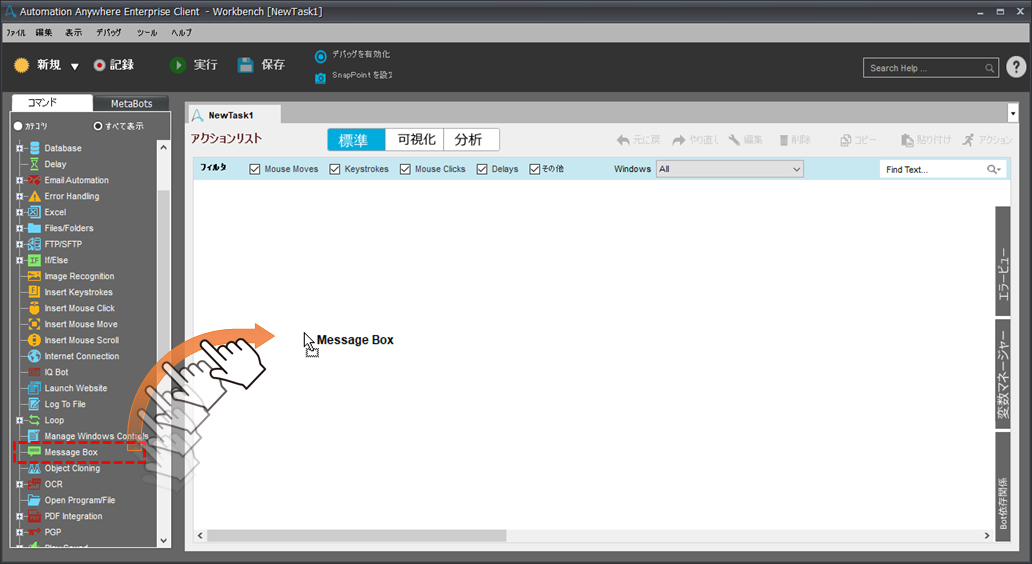1032x564 pixels.
Task: Open the デバッグ menu
Action: (x=109, y=32)
